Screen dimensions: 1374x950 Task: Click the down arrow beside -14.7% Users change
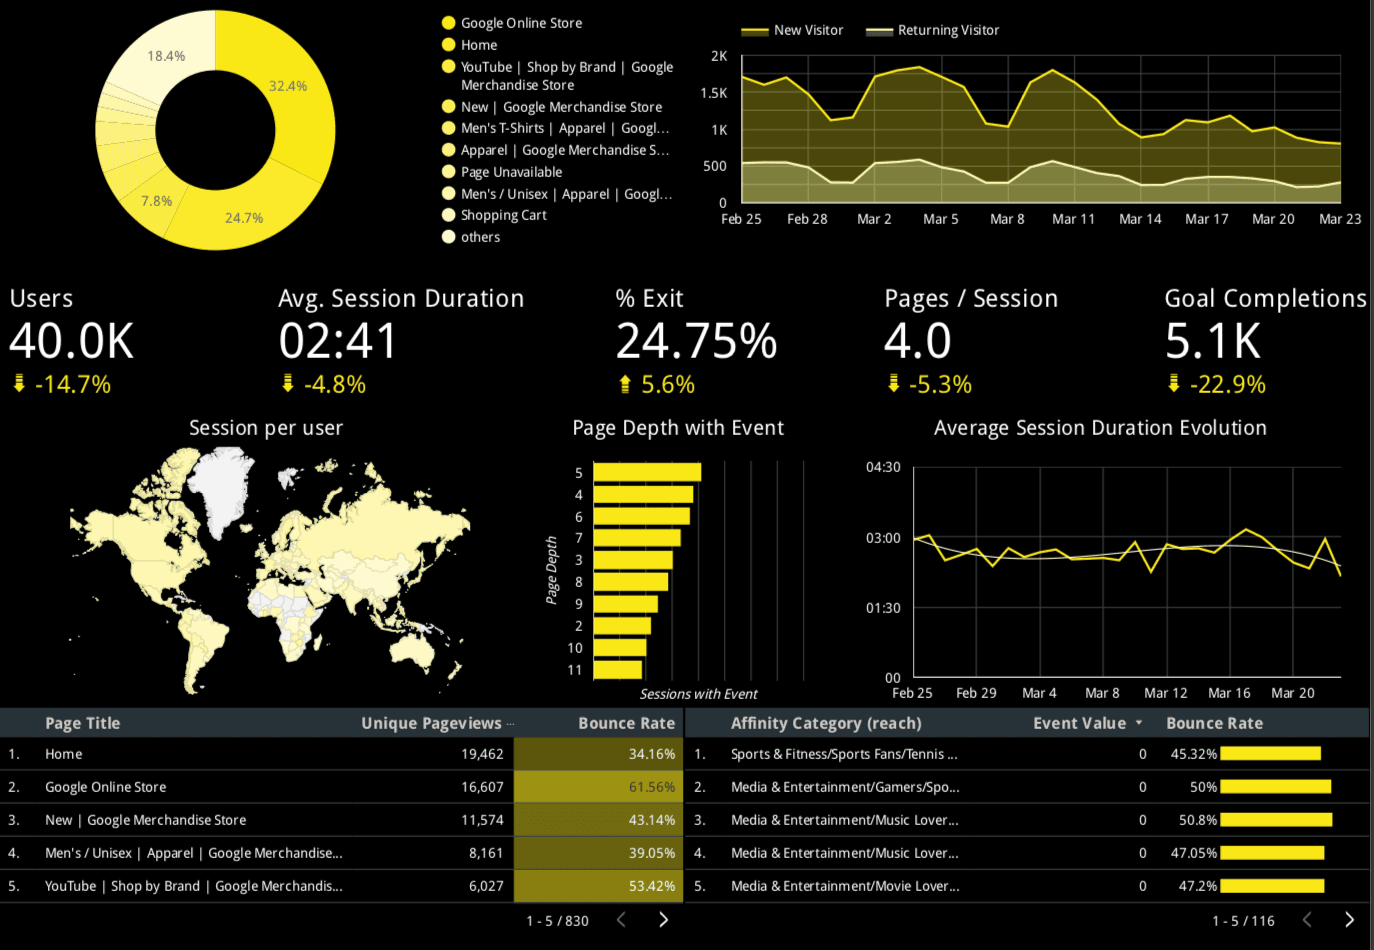(18, 383)
